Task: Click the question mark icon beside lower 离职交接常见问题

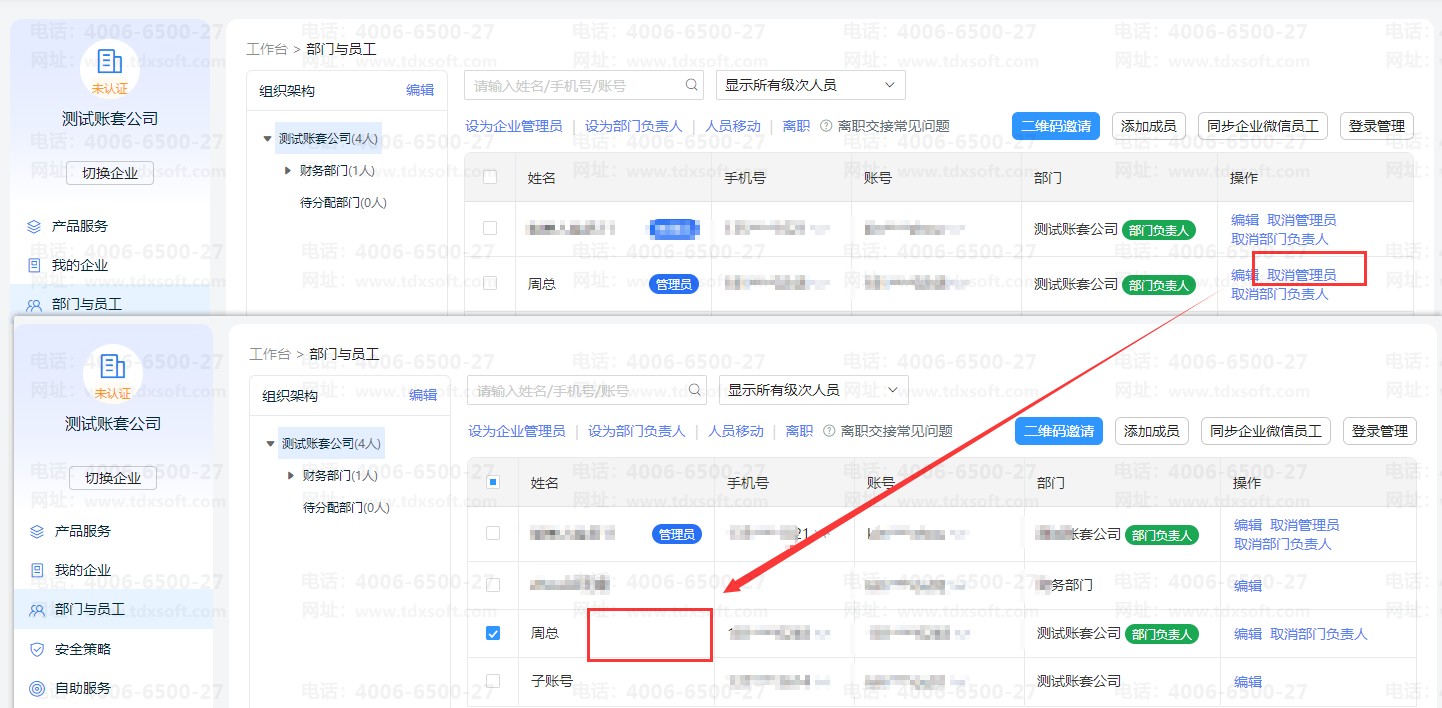Action: [x=828, y=431]
